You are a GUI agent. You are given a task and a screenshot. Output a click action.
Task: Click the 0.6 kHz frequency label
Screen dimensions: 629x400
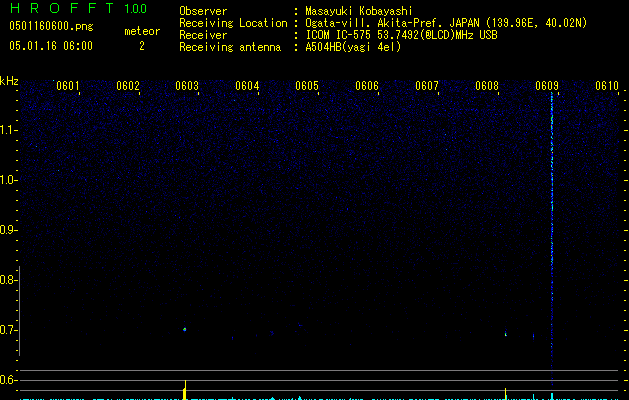7,380
